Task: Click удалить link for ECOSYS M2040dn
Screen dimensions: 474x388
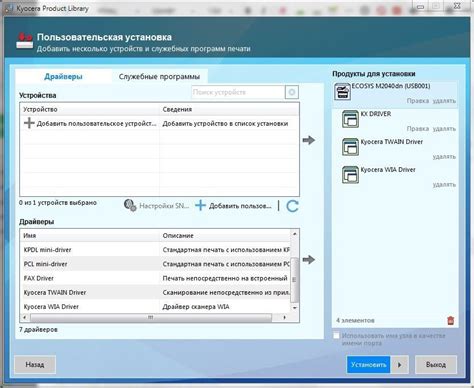Action: (x=444, y=101)
